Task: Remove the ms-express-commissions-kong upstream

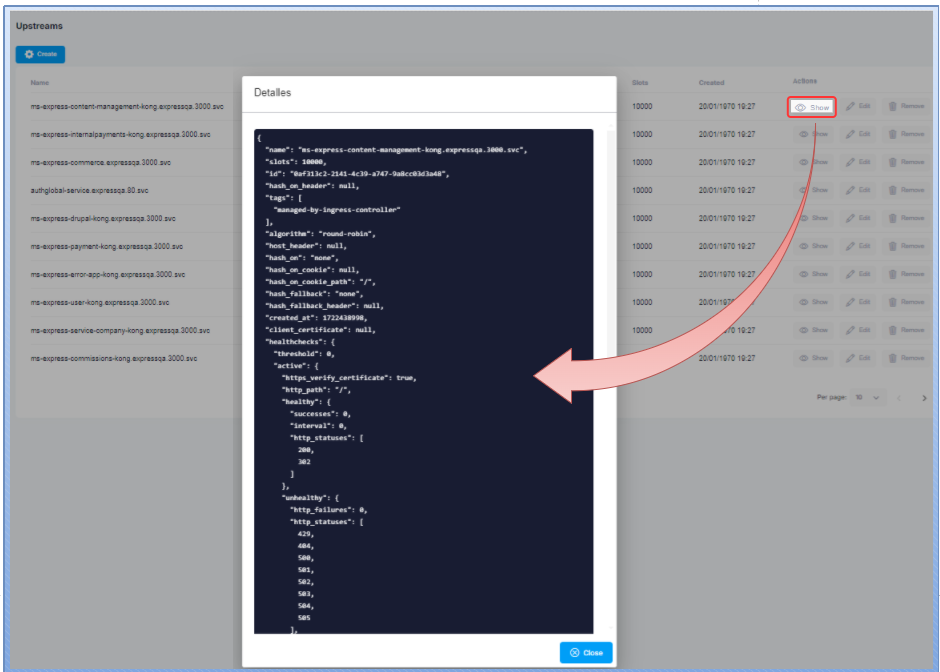Action: click(906, 358)
